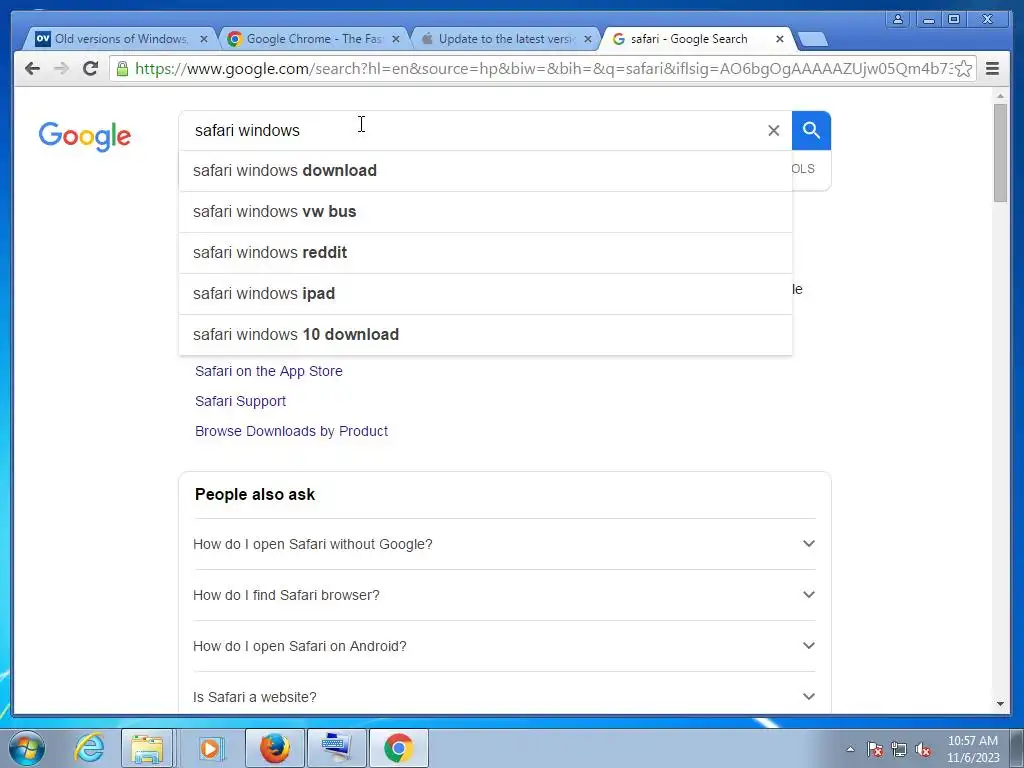Click the vertical scrollbar thumb
Screen dimensions: 1024x768
pyautogui.click(x=1000, y=152)
